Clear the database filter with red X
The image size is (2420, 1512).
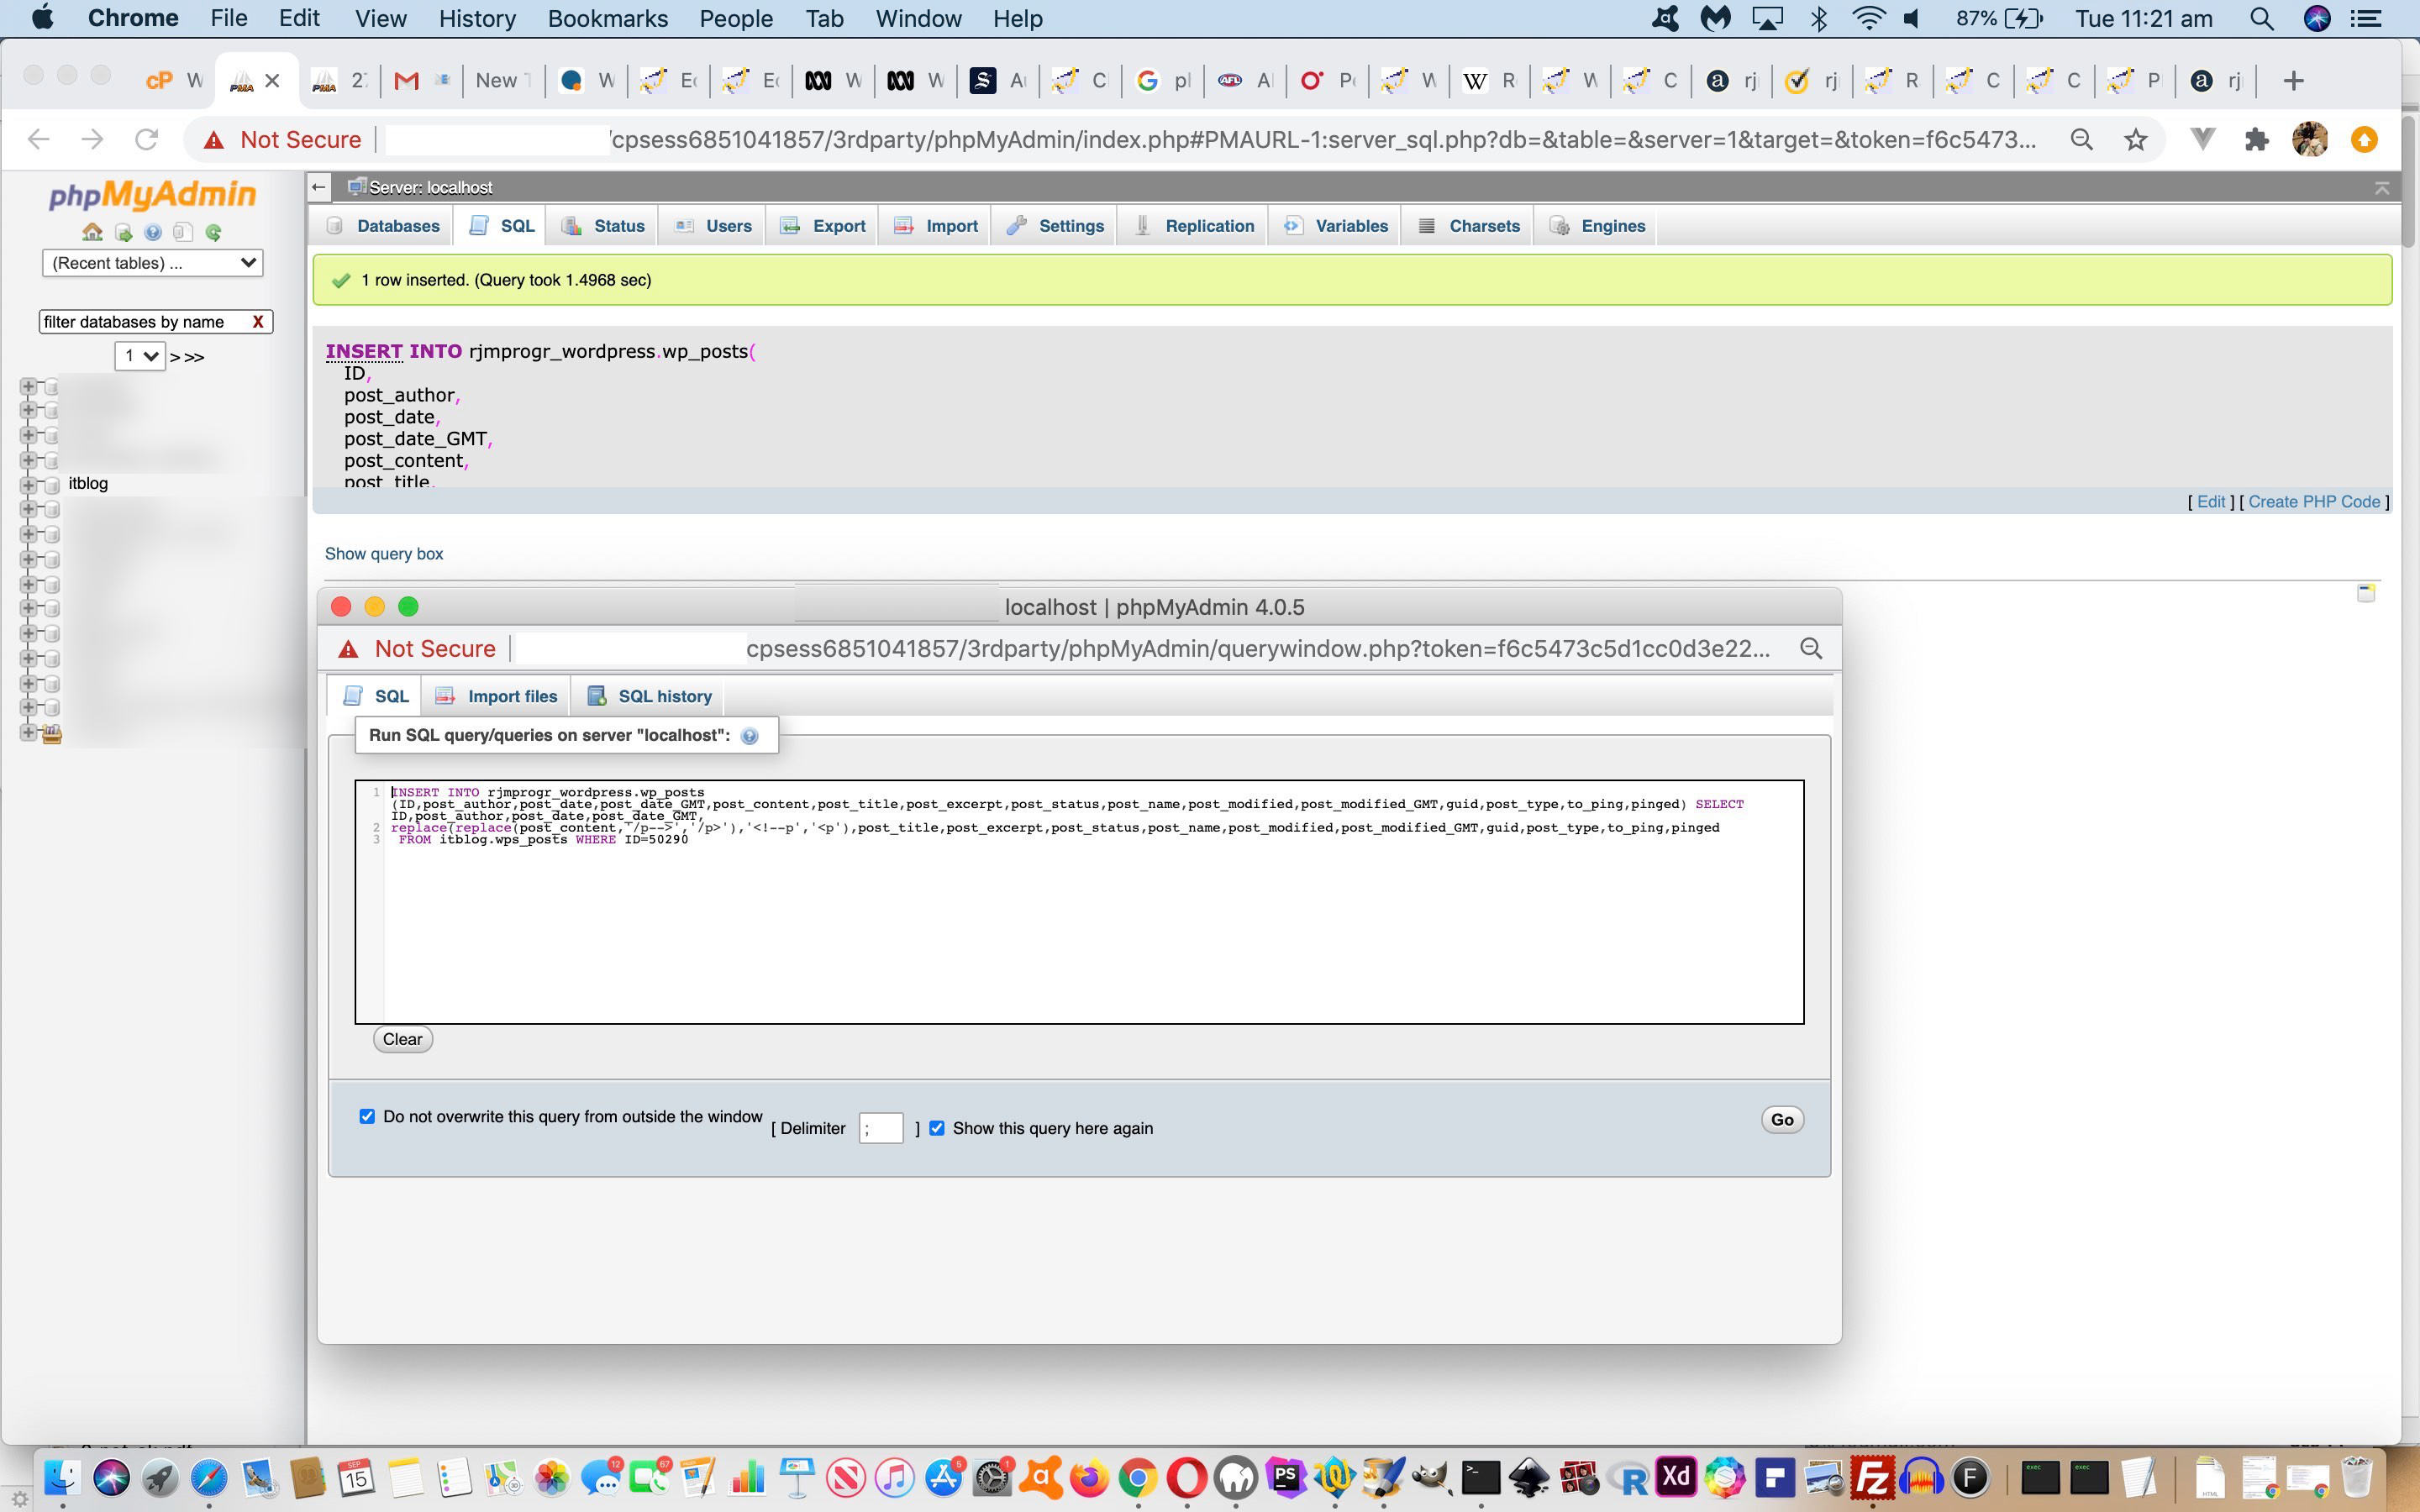coord(258,322)
